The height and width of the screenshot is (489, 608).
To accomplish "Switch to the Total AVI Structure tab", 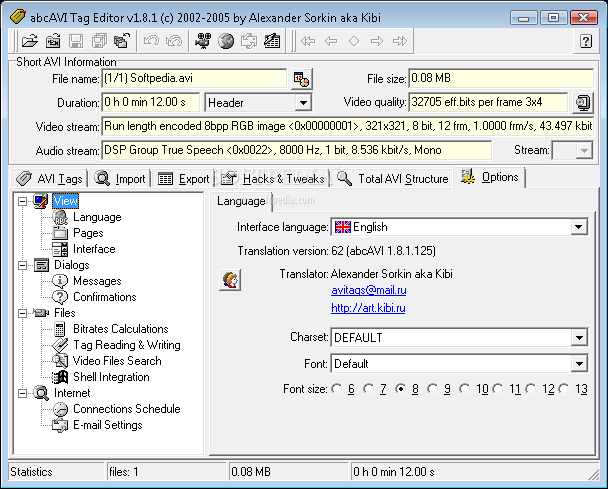I will 392,179.
